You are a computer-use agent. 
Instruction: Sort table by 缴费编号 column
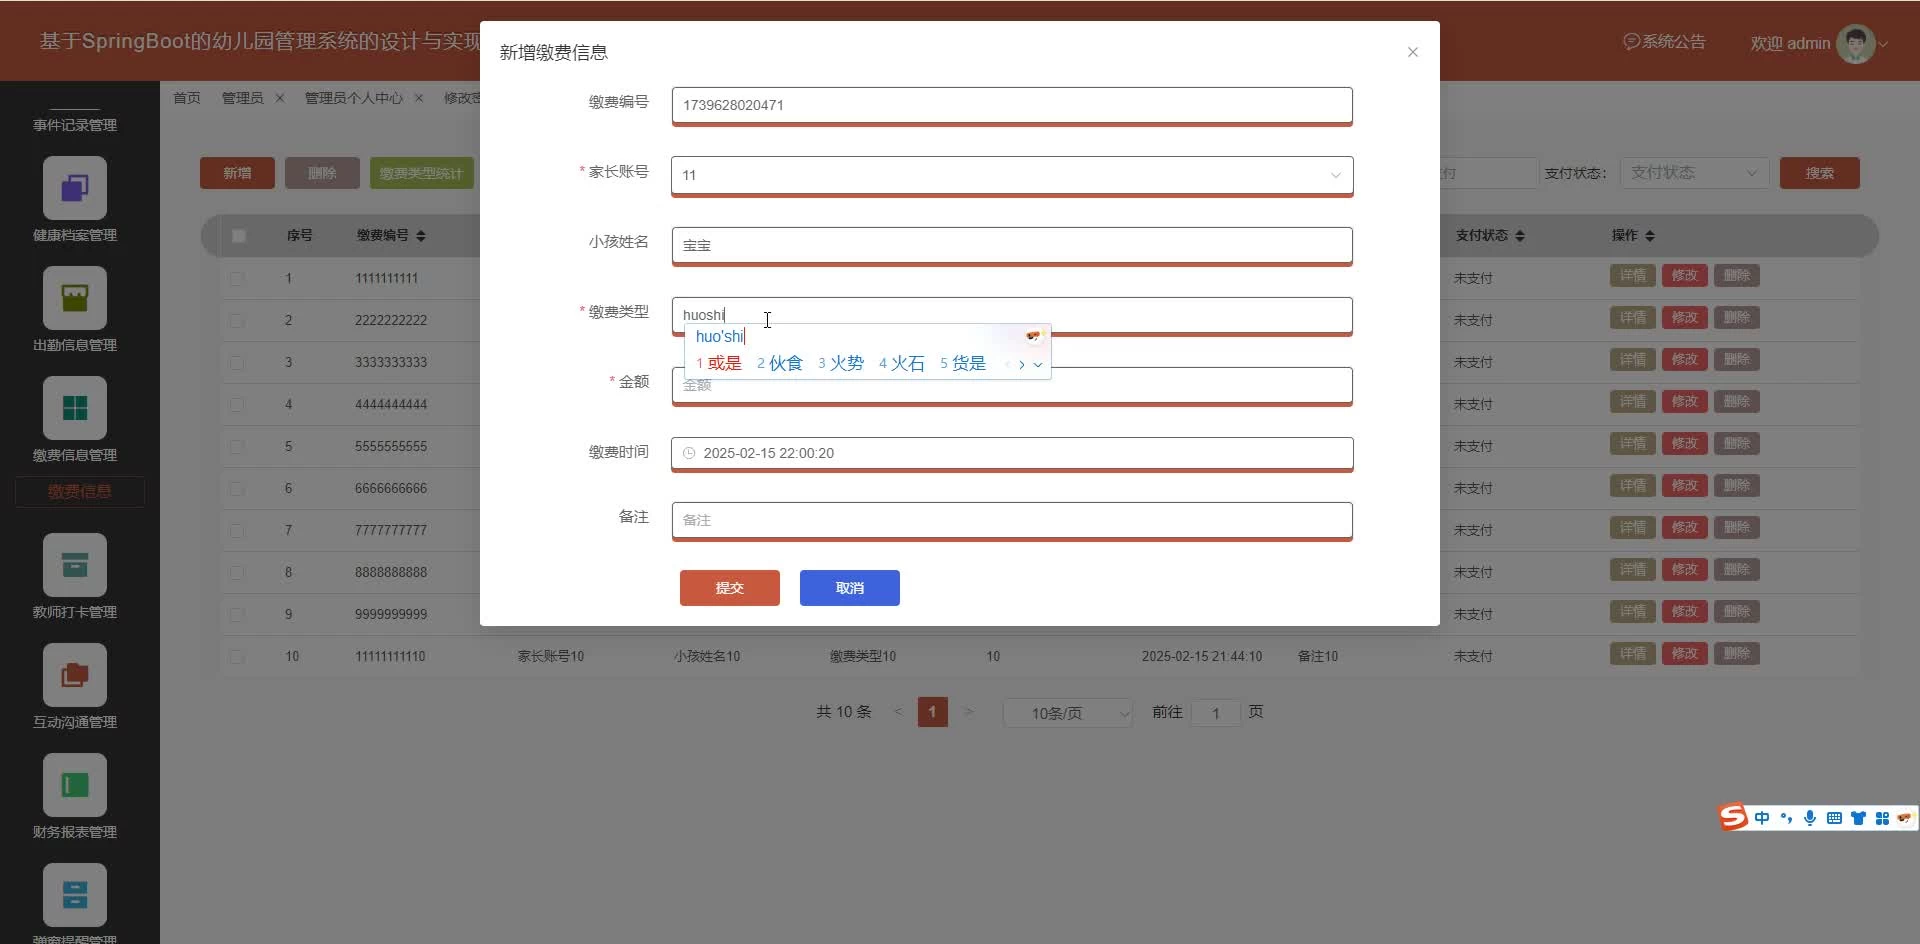(x=421, y=236)
